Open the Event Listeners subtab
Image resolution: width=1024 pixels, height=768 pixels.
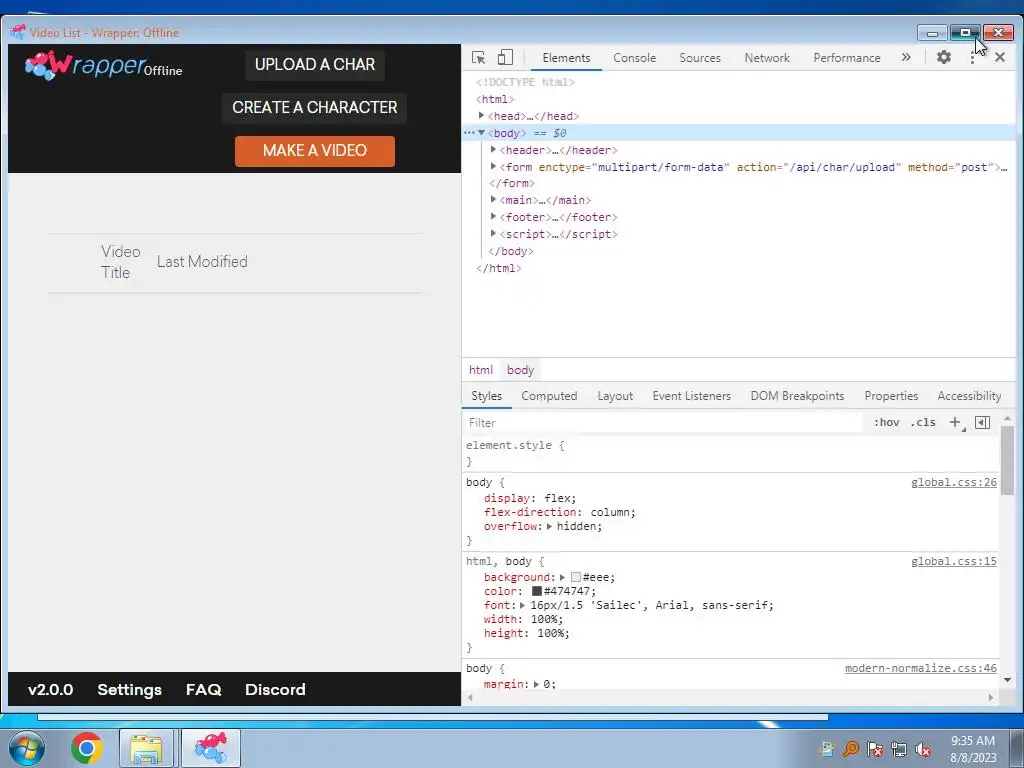[692, 396]
